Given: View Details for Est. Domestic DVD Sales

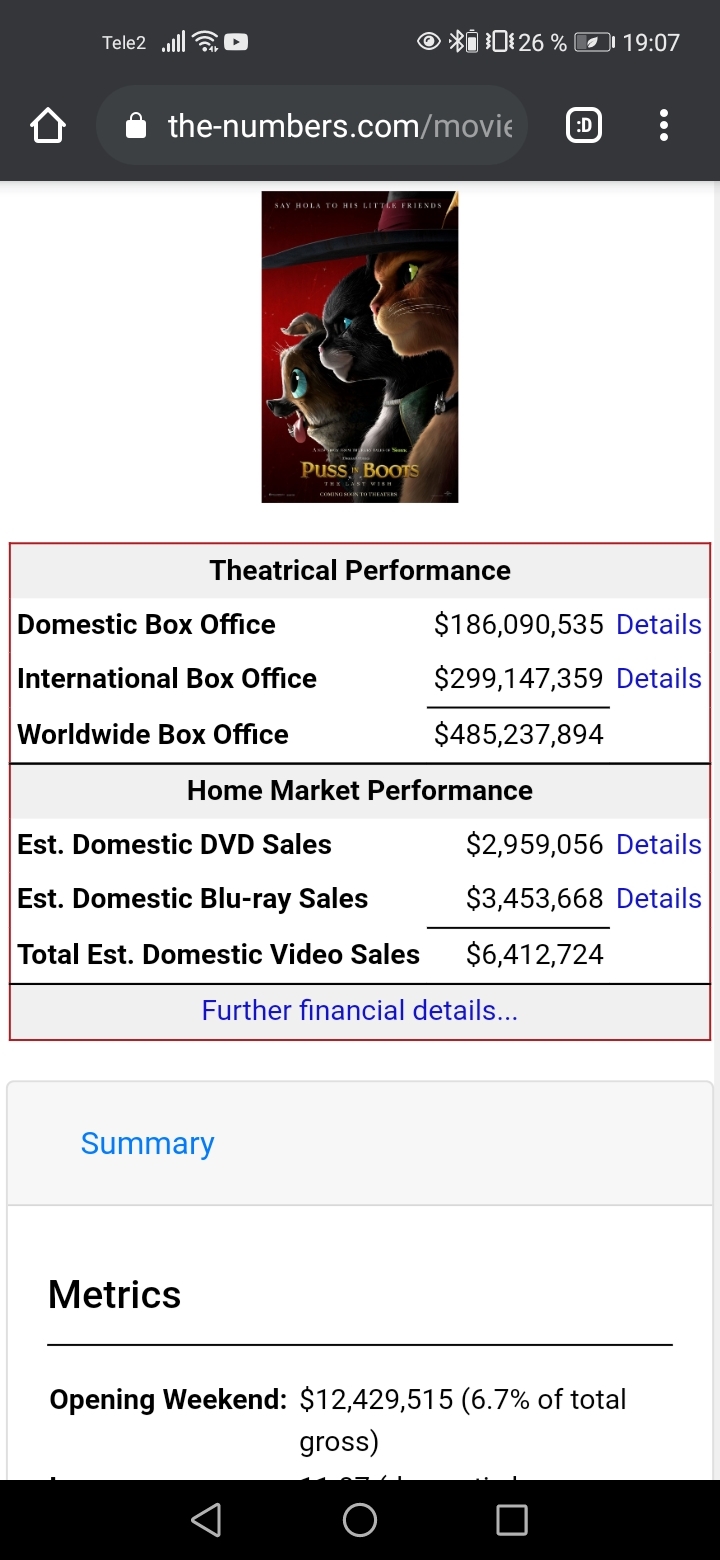Looking at the screenshot, I should point(658,844).
